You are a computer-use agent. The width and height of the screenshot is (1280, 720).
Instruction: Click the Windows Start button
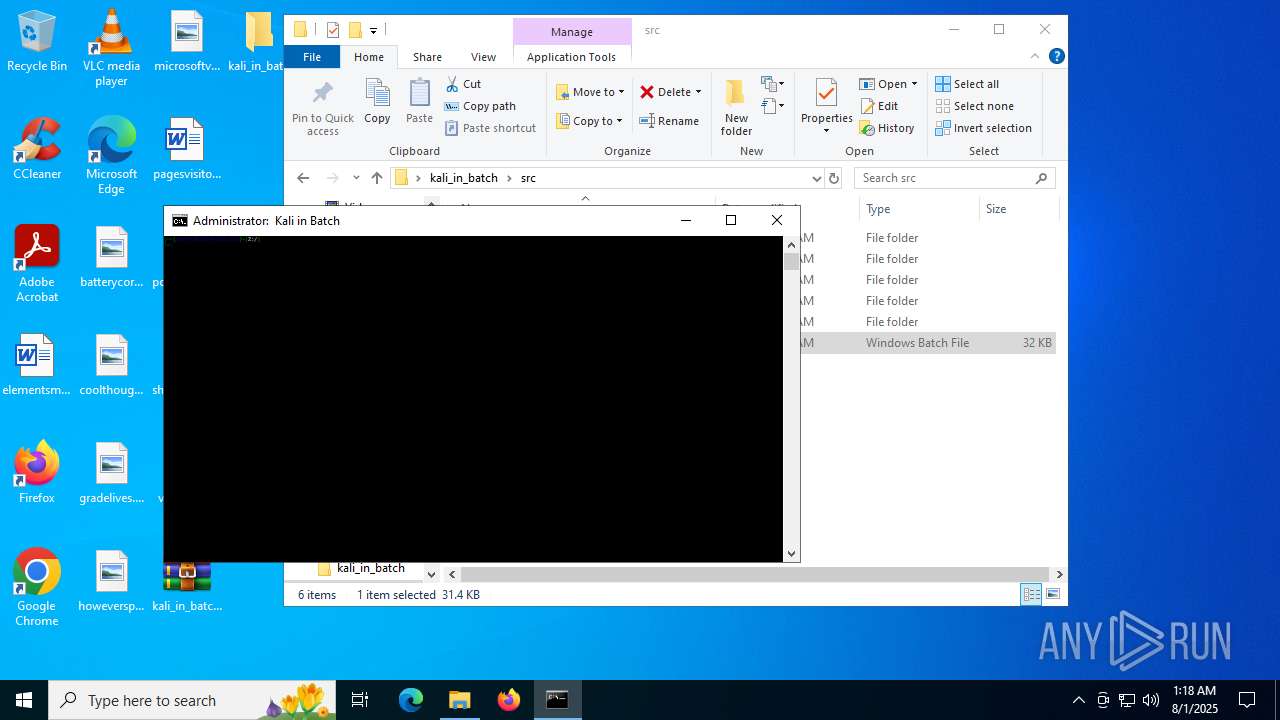(24, 700)
